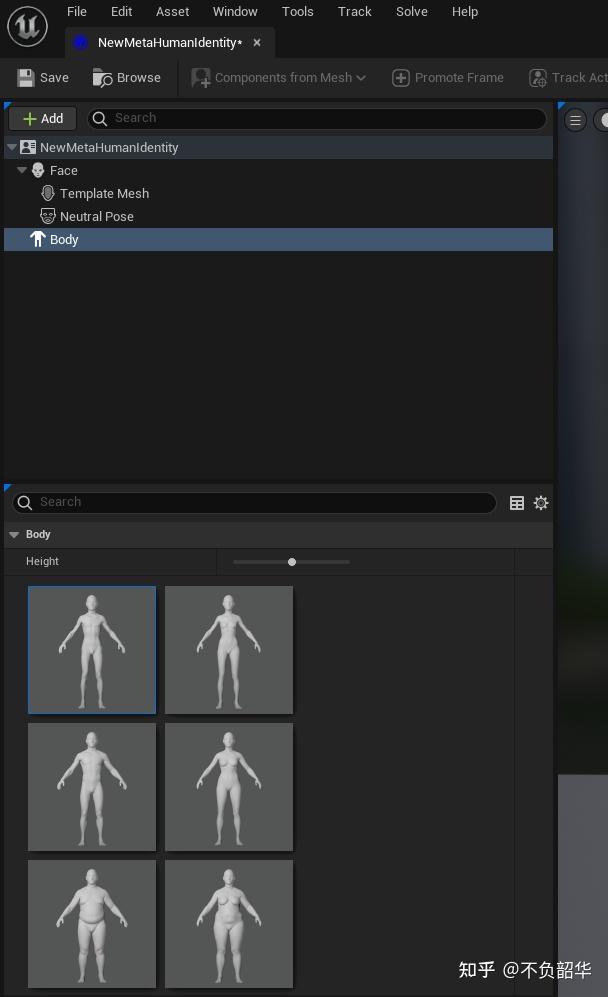Viewport: 608px width, 997px height.
Task: Open the Tools menu
Action: click(x=298, y=11)
